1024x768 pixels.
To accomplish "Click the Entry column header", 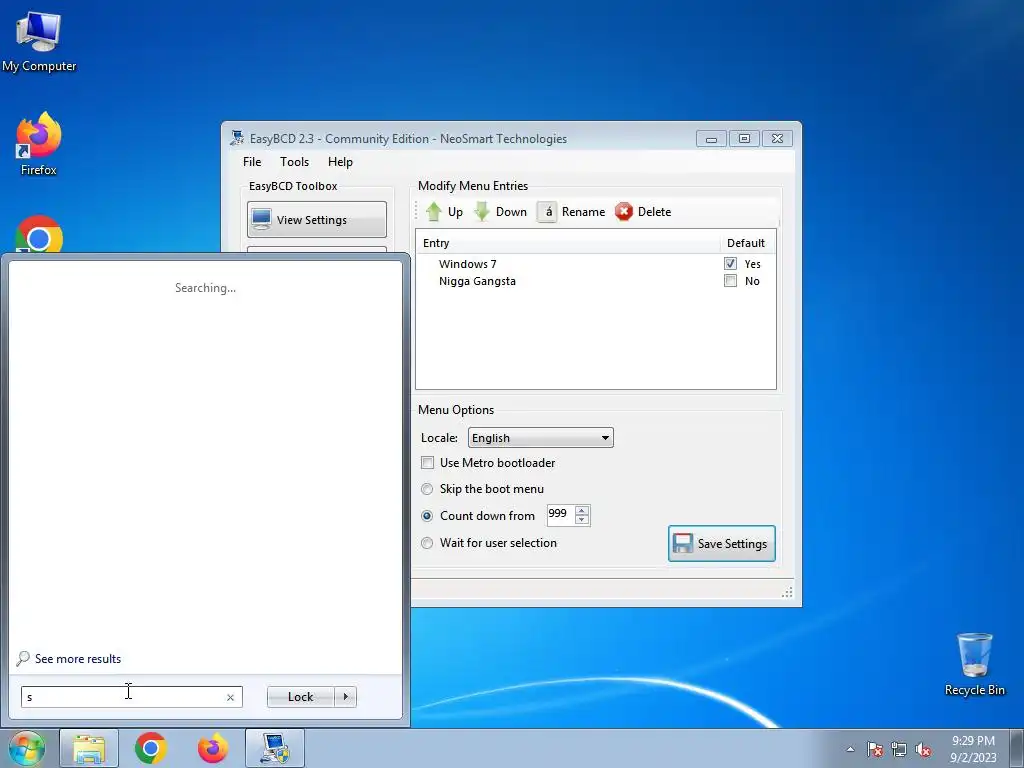I will (568, 243).
